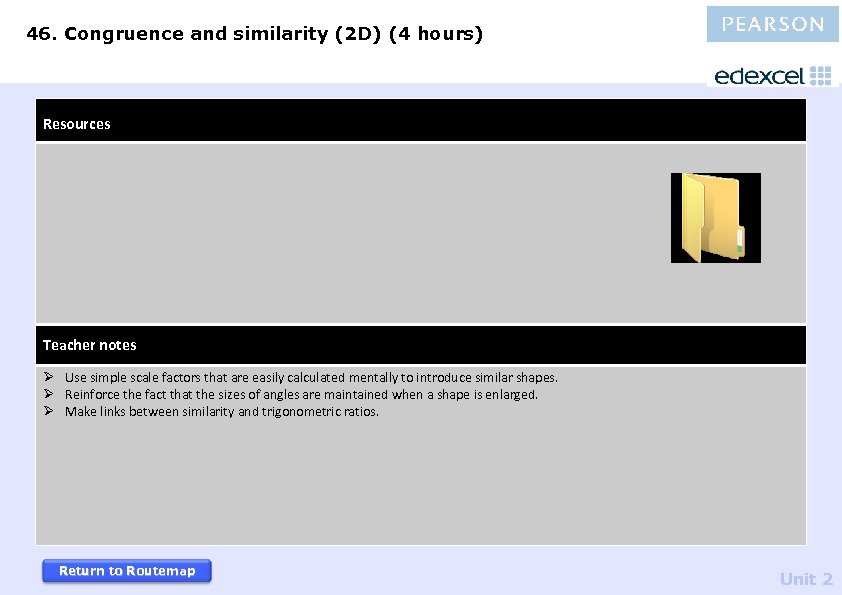Click the note about scale factors and similar shapes
This screenshot has width=842, height=595.
[x=311, y=377]
